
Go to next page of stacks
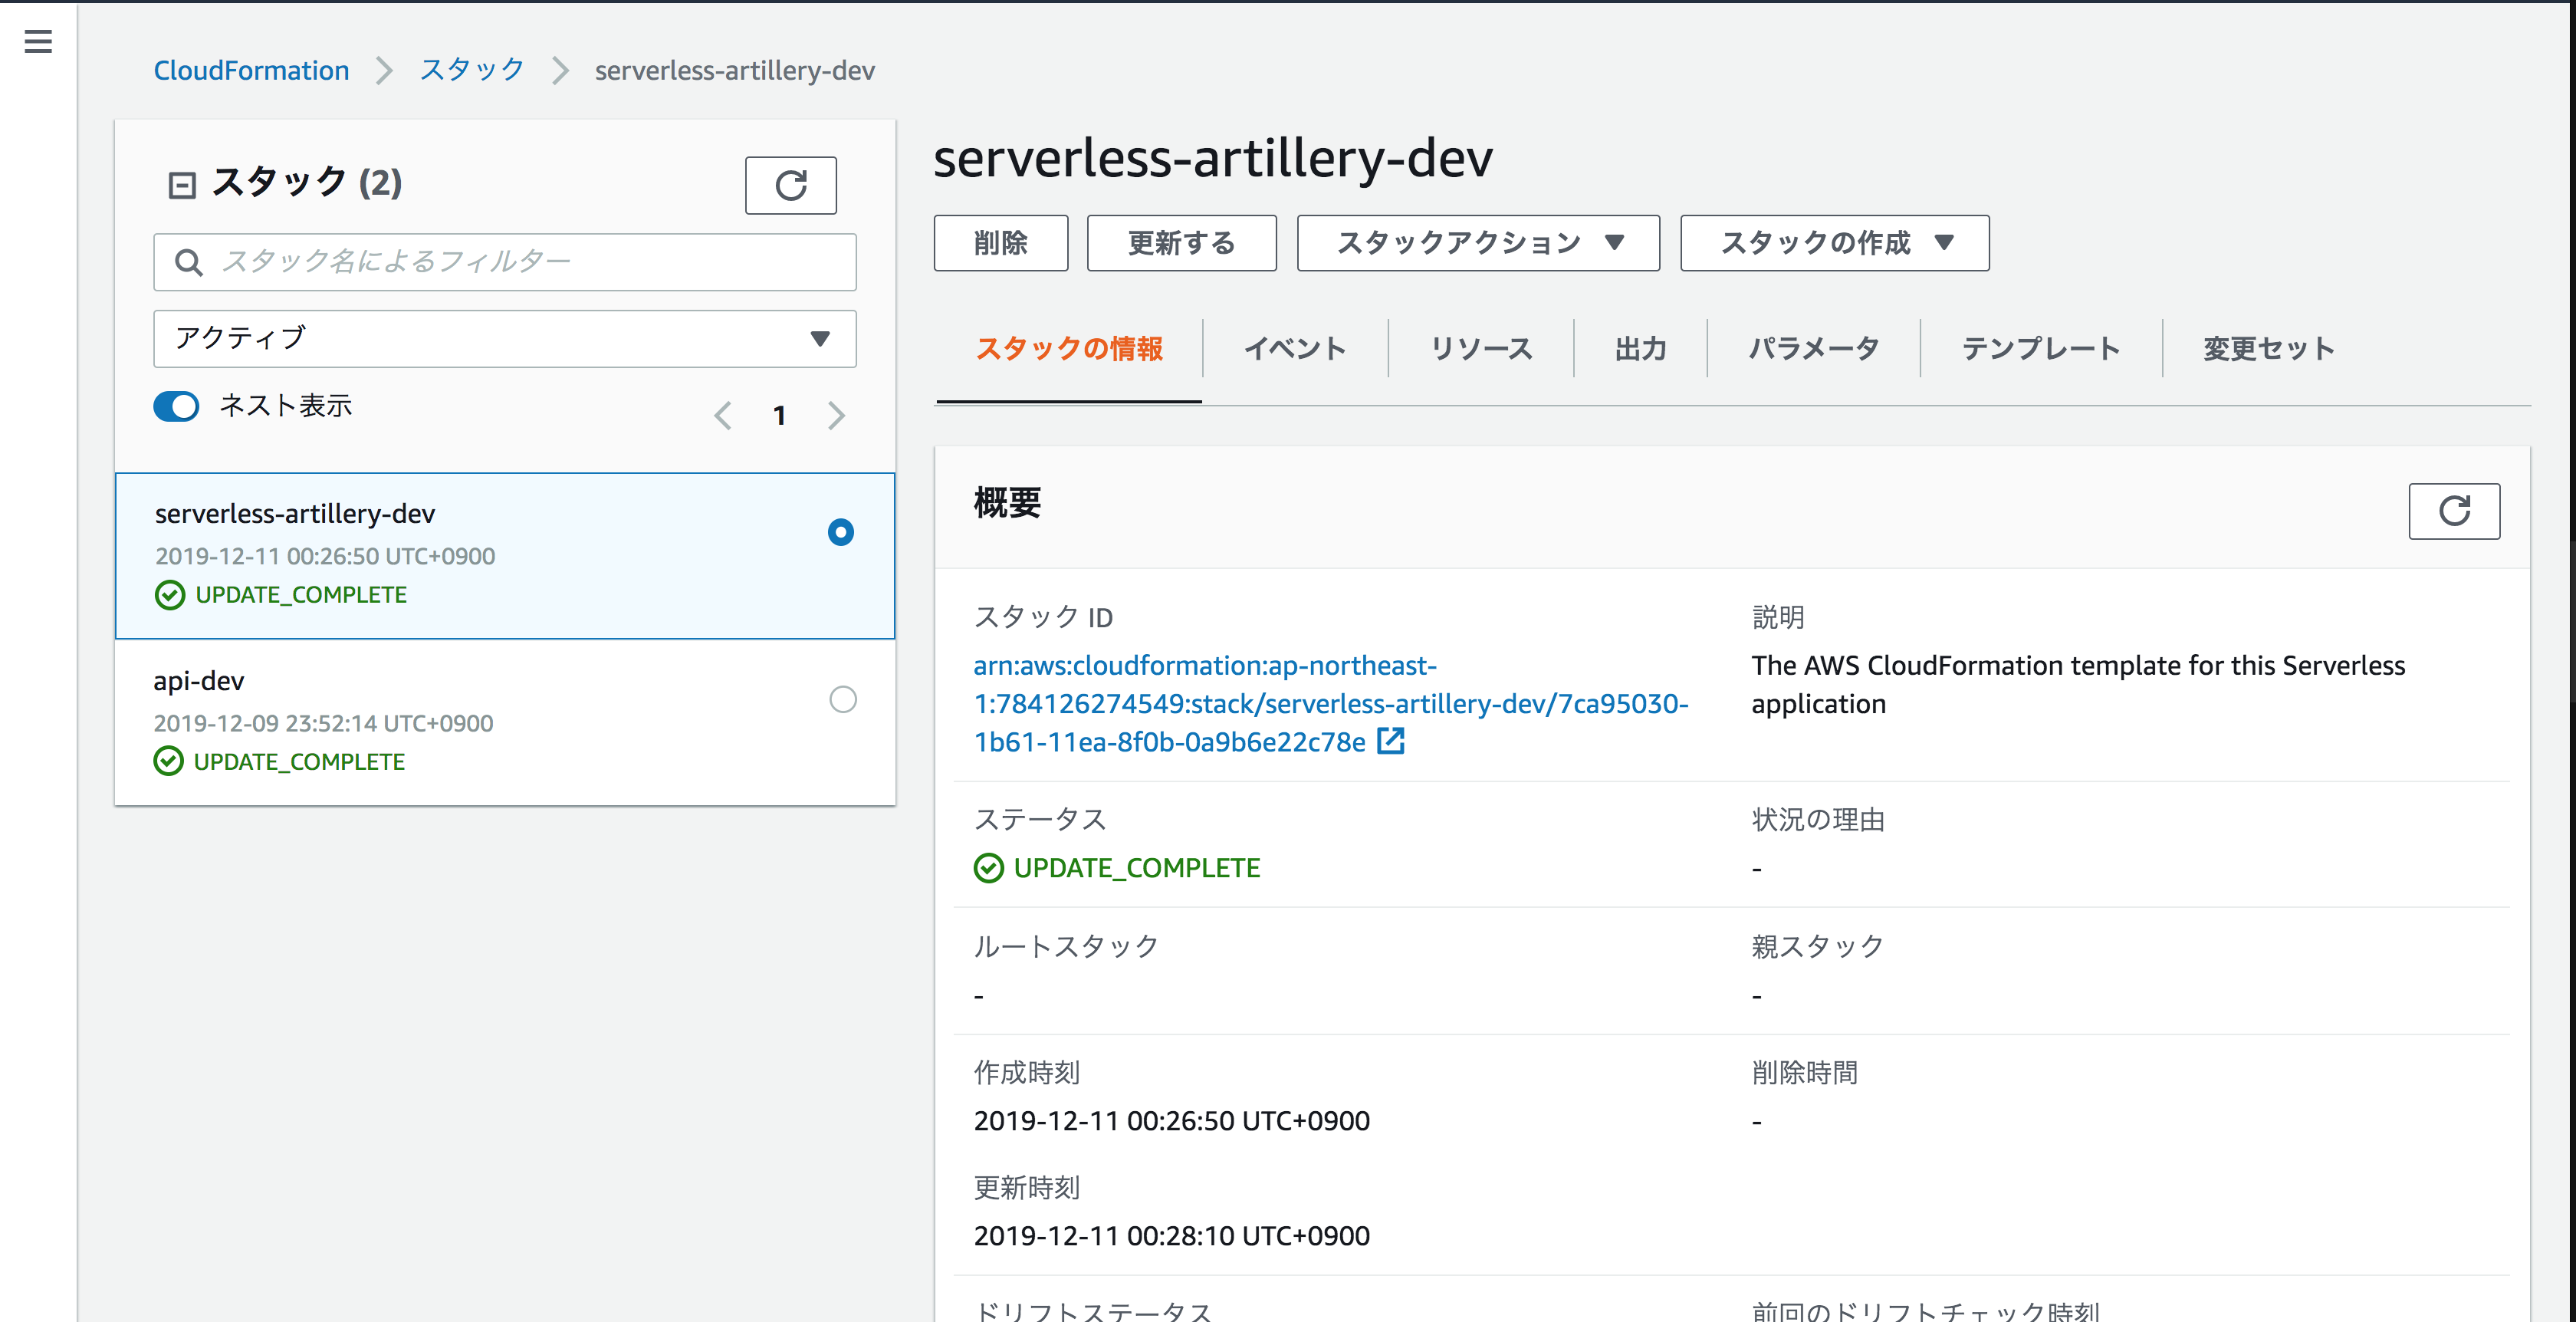pyautogui.click(x=837, y=415)
